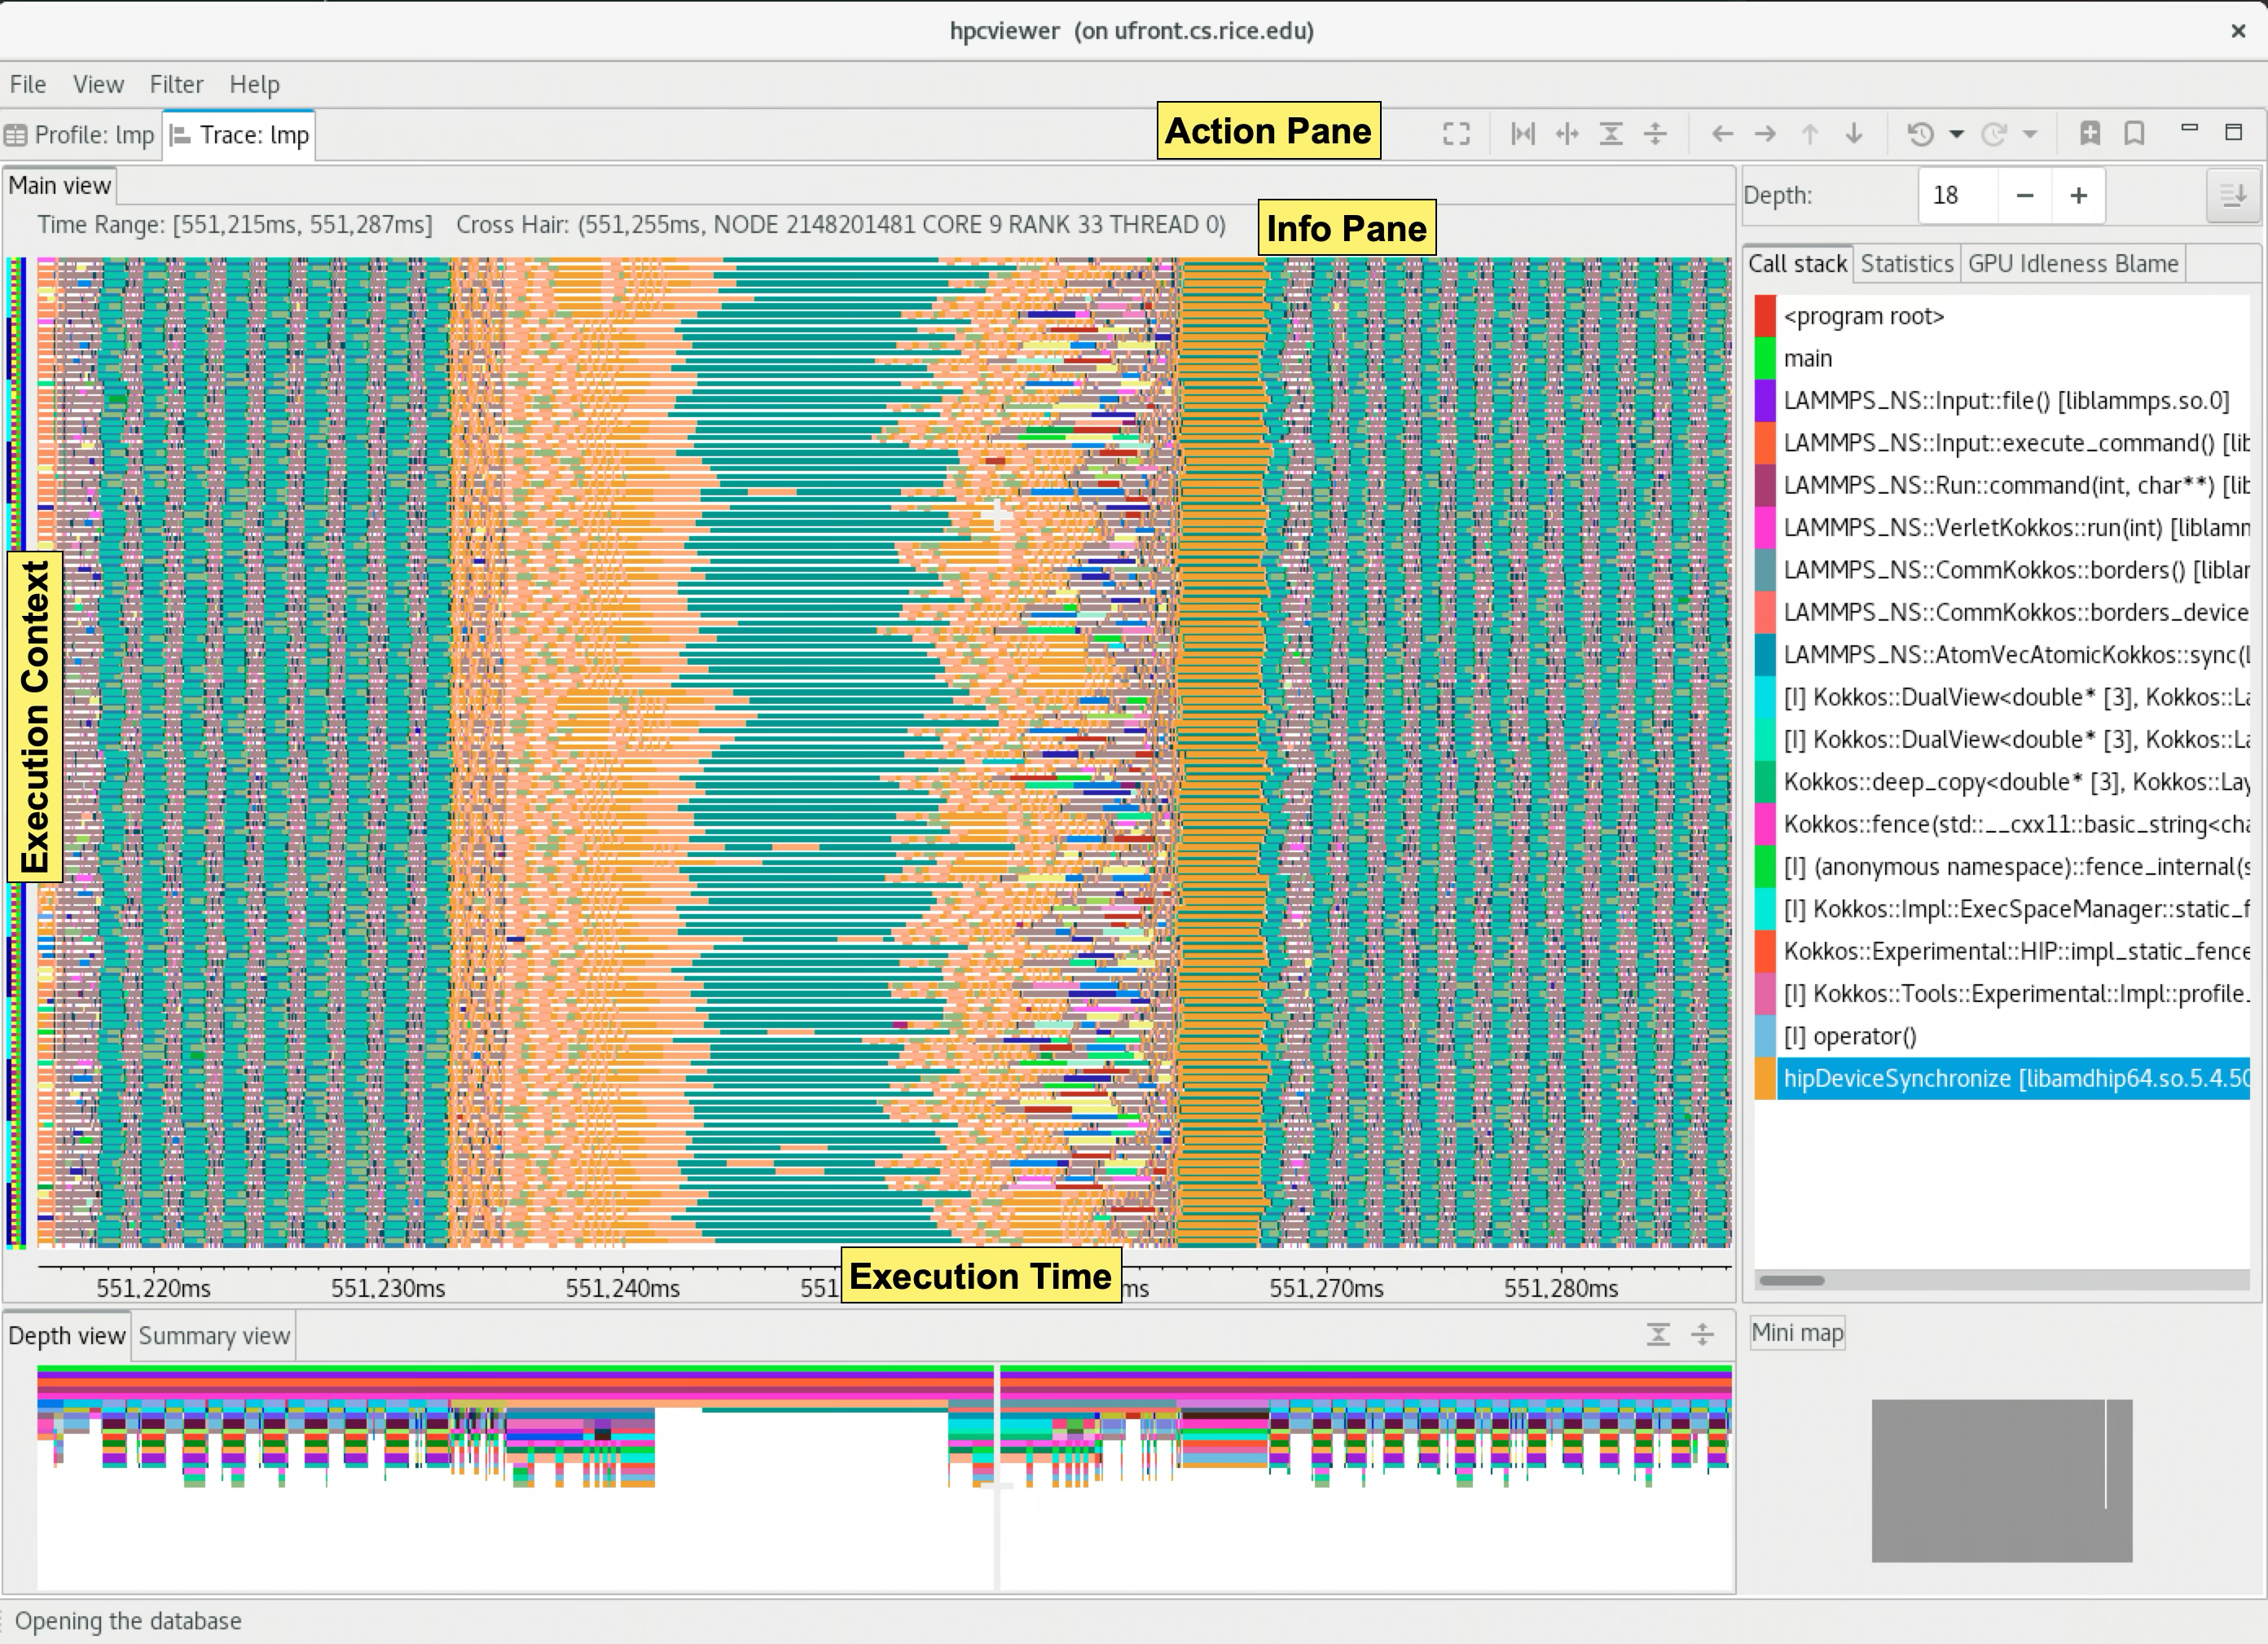Image resolution: width=2268 pixels, height=1644 pixels.
Task: Open the redo options dropdown
Action: click(2029, 133)
